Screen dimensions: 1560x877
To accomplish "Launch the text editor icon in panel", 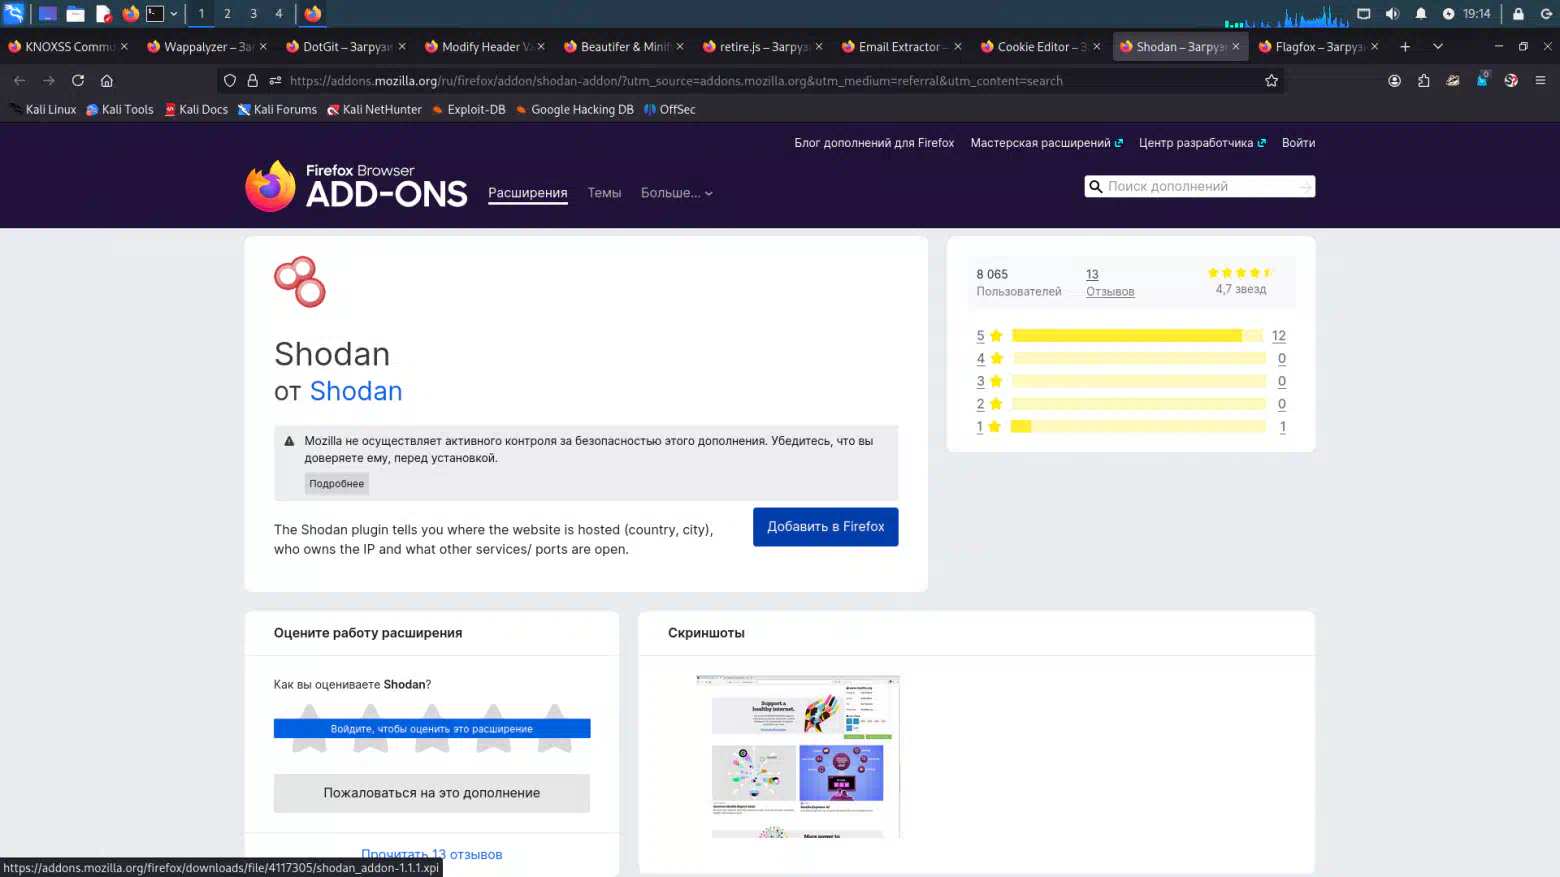I will coord(103,14).
